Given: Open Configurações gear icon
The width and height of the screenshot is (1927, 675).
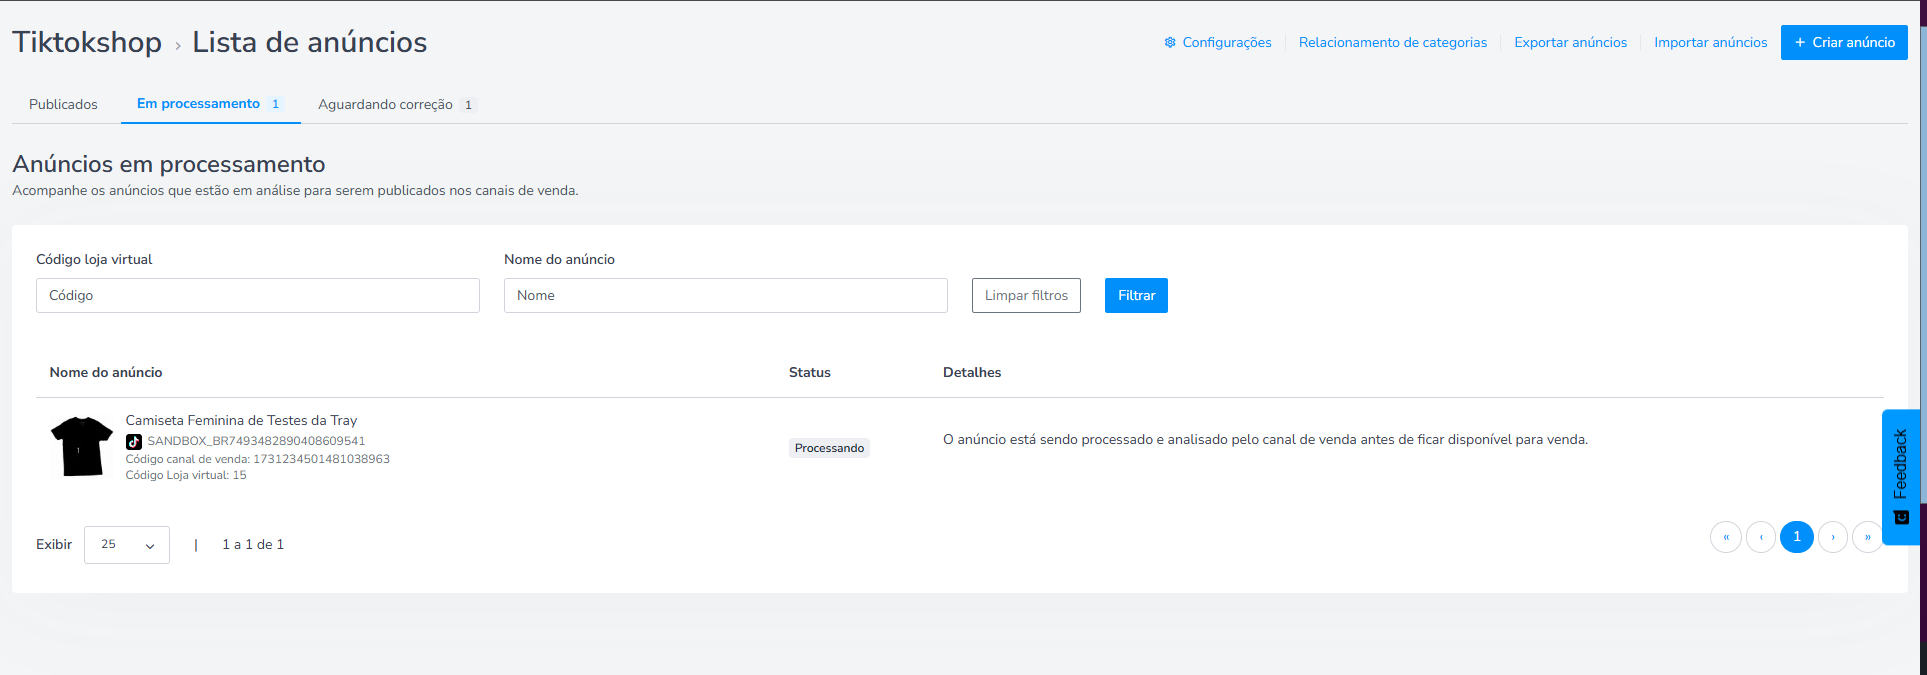Looking at the screenshot, I should (1169, 42).
